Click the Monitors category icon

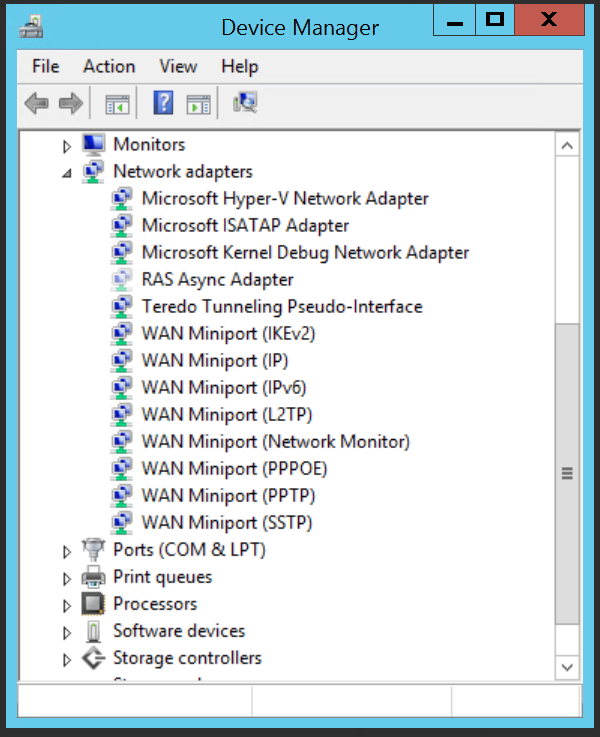(94, 144)
